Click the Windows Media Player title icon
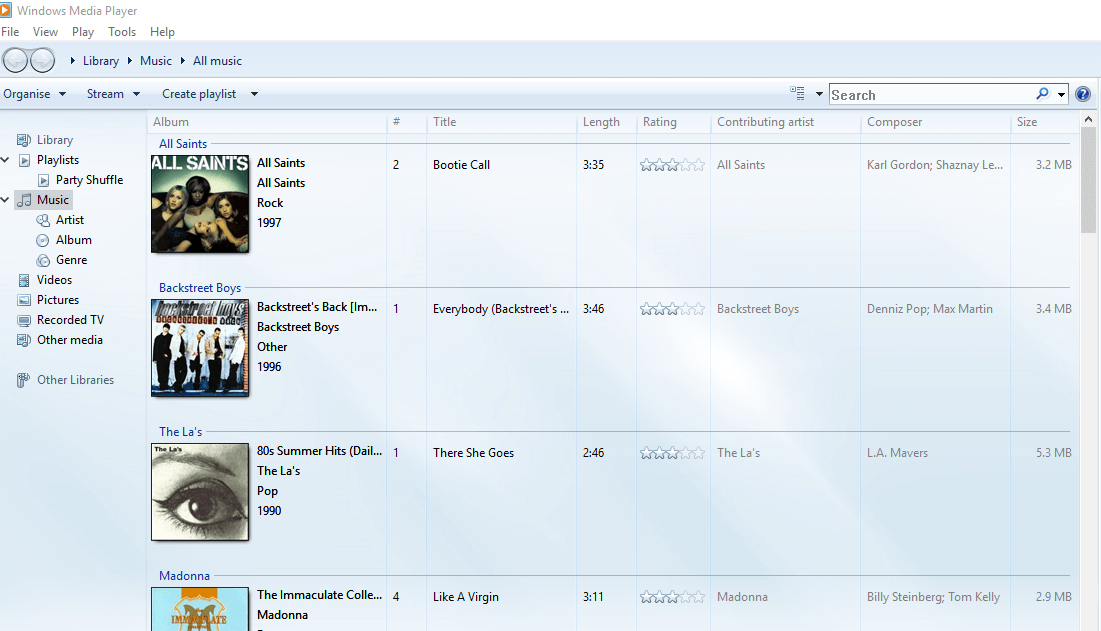 [6, 11]
